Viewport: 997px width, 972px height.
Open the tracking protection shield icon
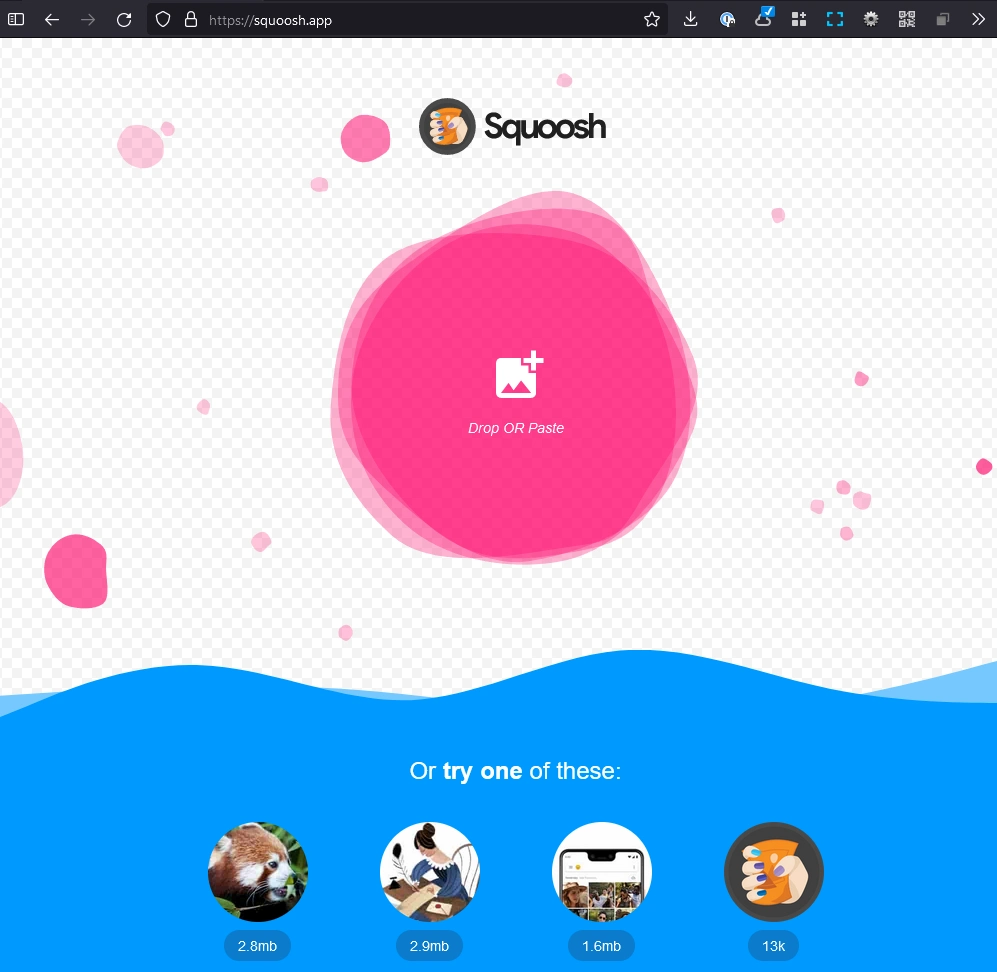point(163,20)
